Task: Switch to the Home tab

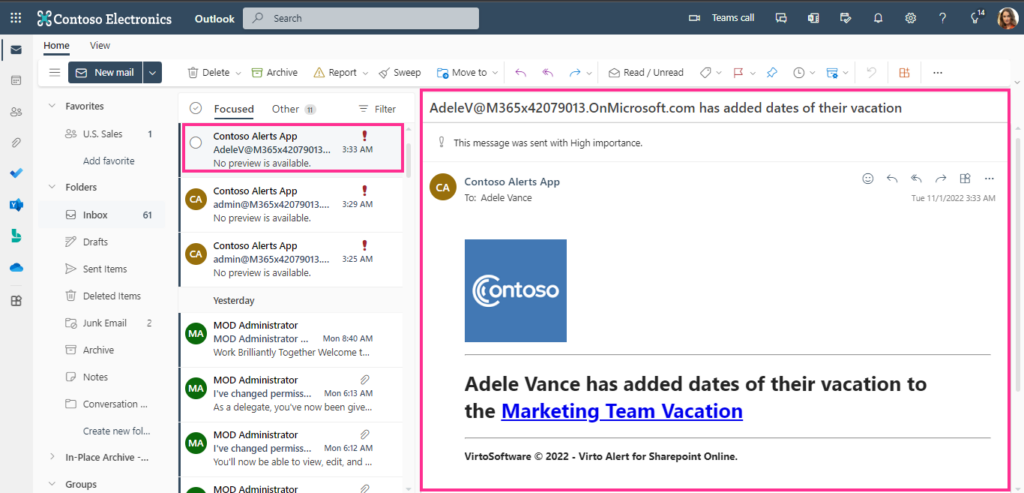Action: [56, 46]
